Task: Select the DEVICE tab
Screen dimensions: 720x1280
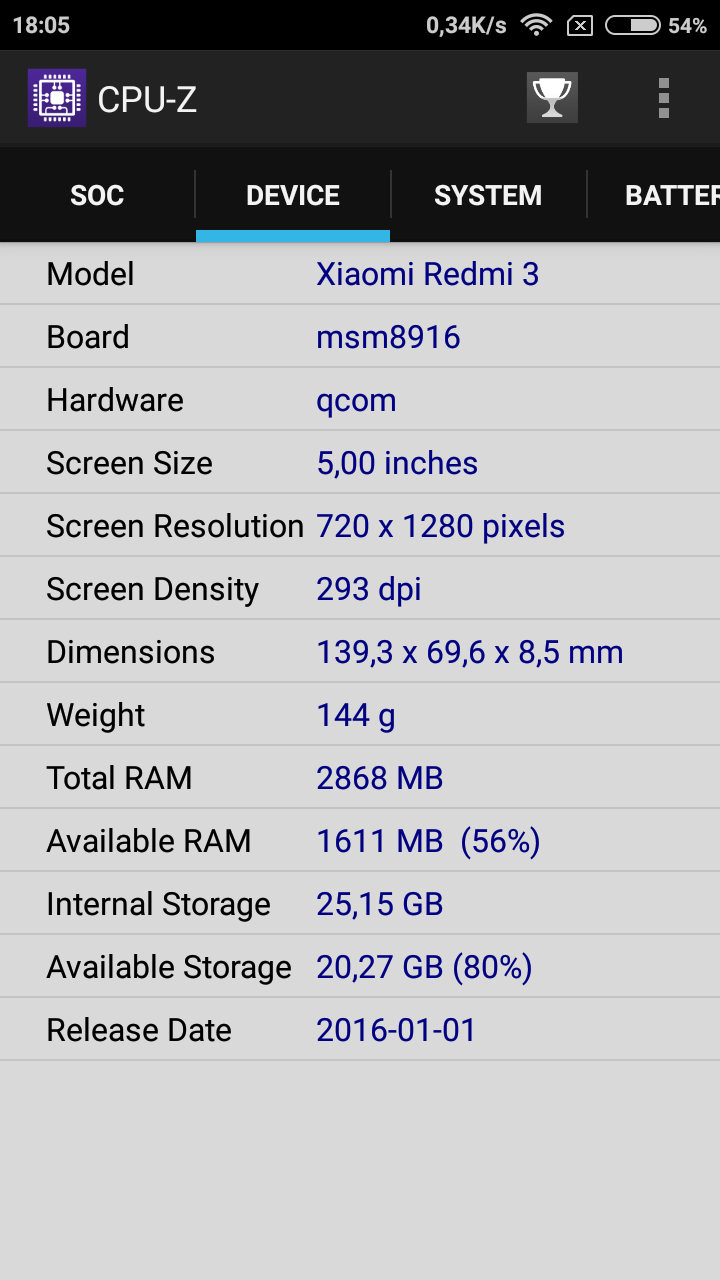Action: [x=293, y=195]
